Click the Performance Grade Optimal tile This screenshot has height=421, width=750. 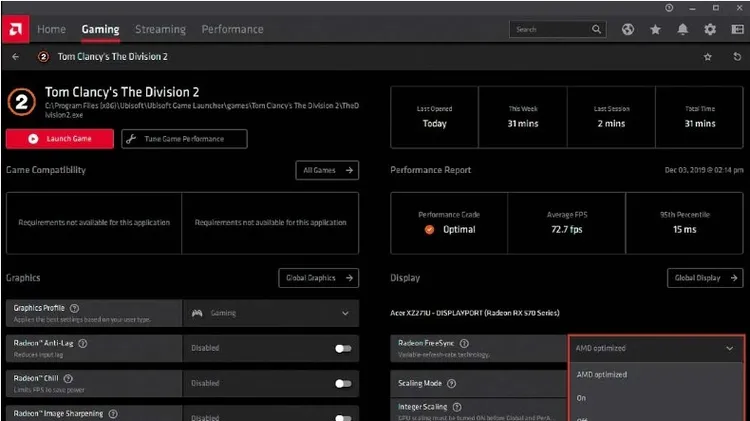pos(449,223)
